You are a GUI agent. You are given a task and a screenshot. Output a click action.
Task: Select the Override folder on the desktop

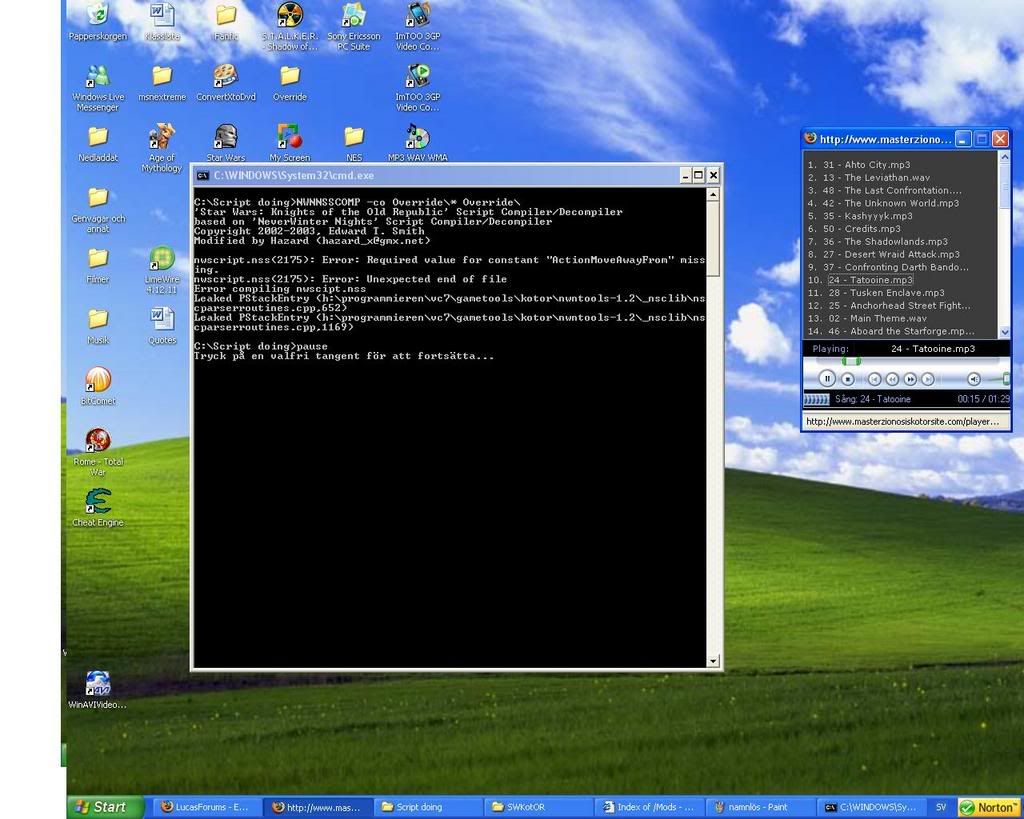pos(290,83)
